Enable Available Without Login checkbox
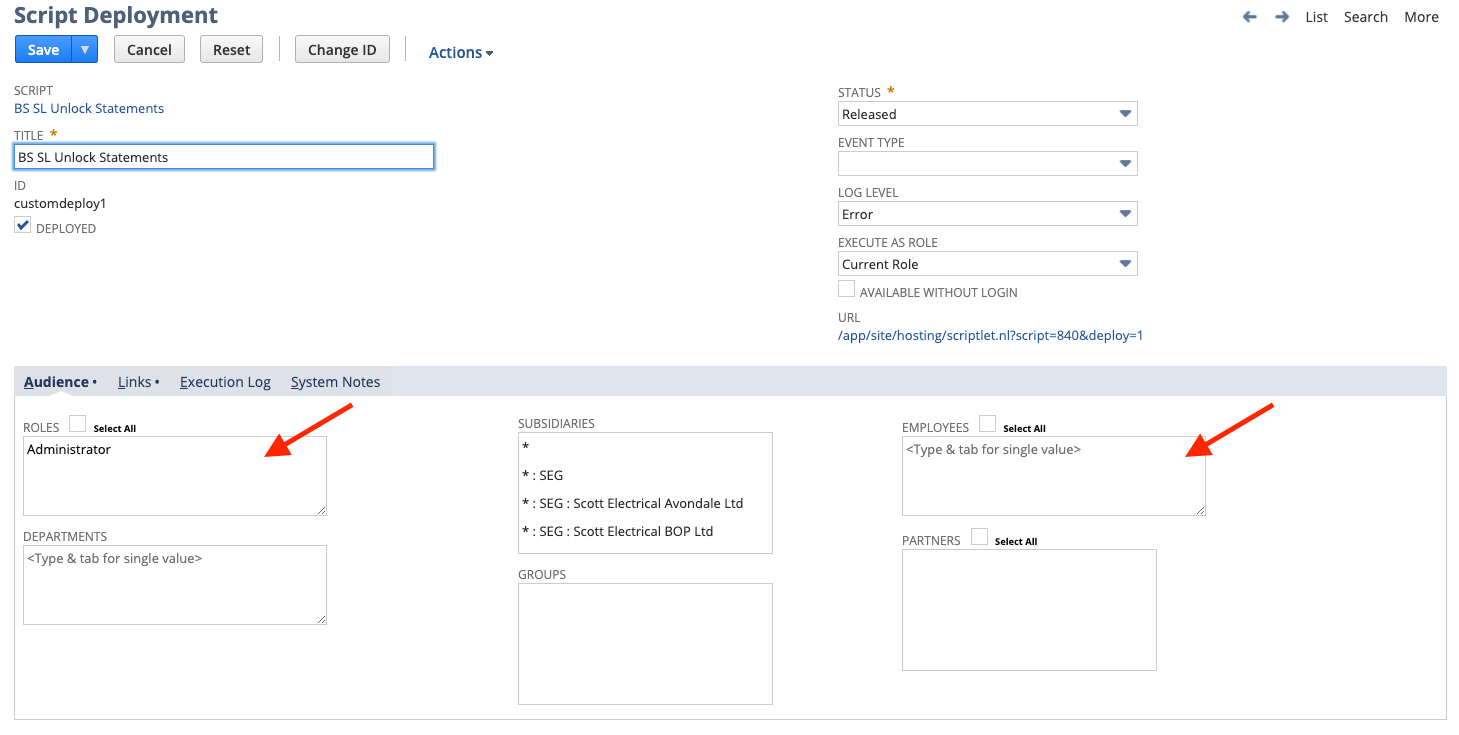This screenshot has height=735, width=1459. (x=846, y=289)
